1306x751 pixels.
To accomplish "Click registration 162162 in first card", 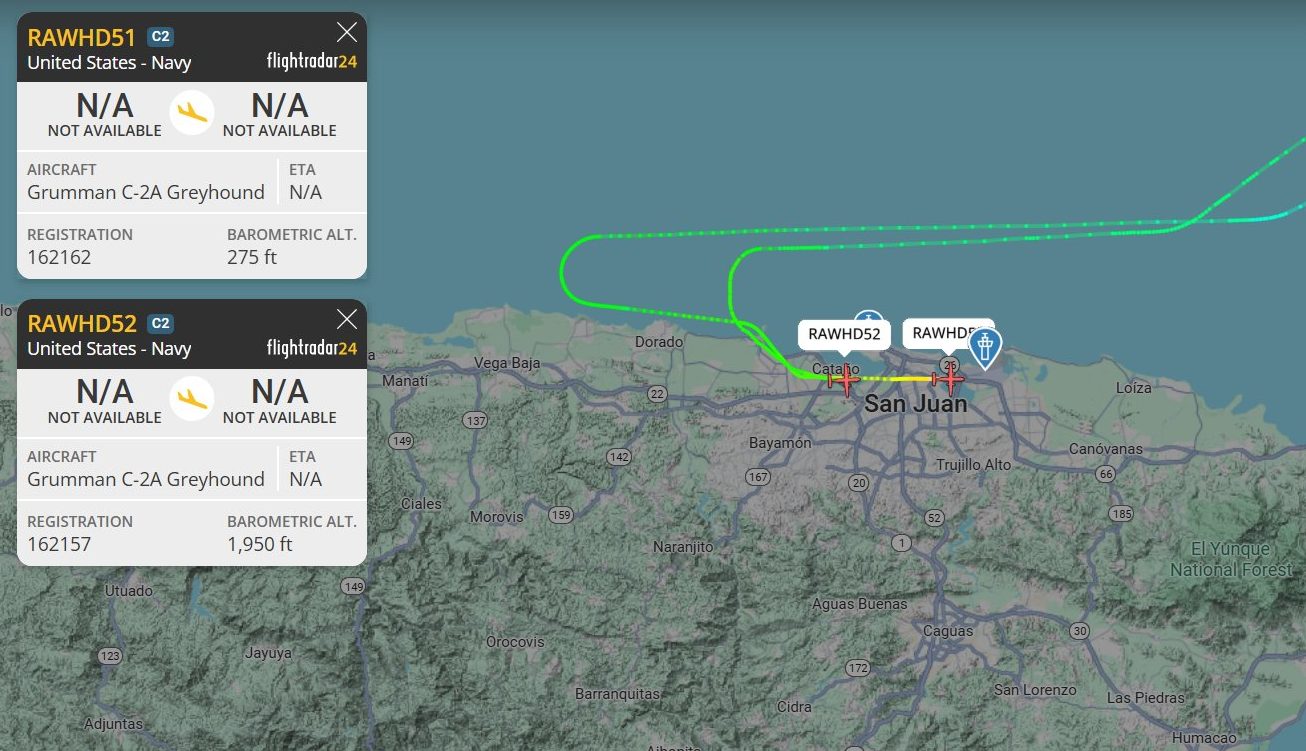I will [59, 257].
